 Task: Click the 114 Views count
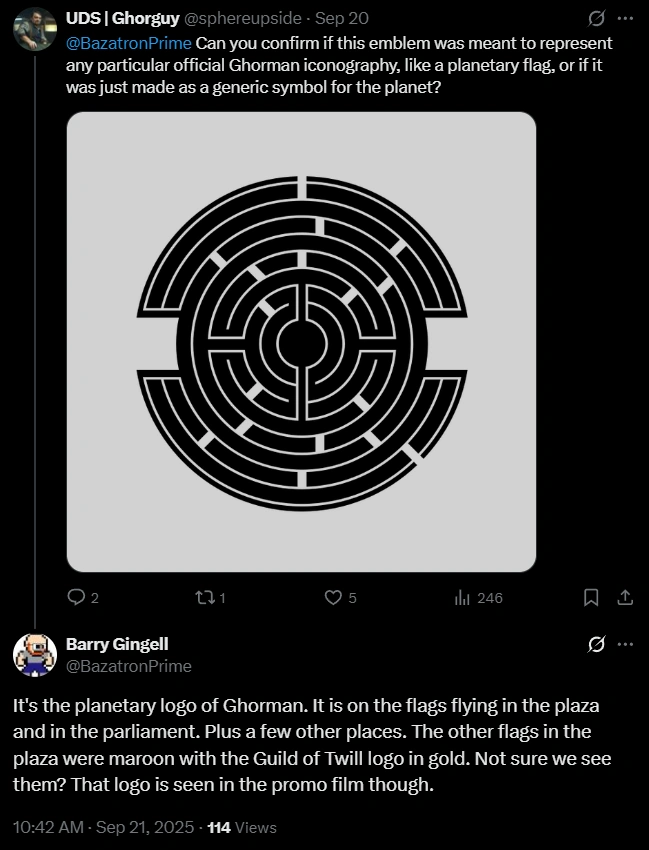pos(241,827)
